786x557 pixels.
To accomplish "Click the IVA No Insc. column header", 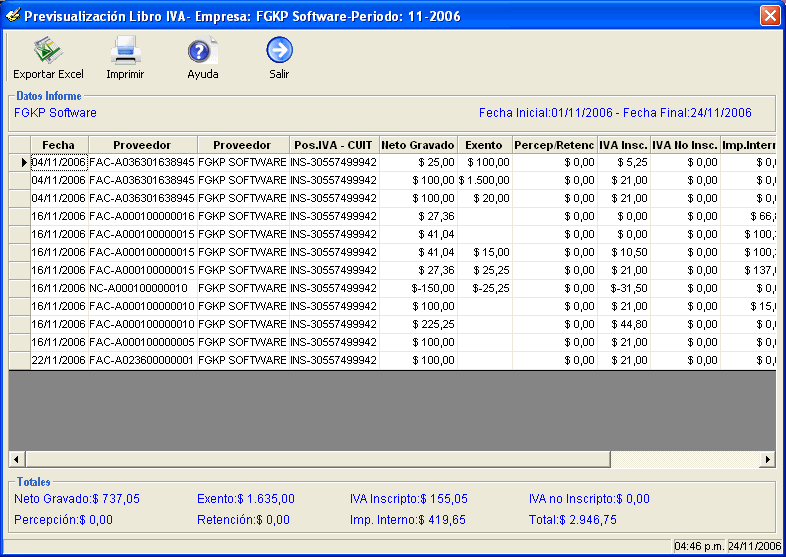I will click(685, 145).
